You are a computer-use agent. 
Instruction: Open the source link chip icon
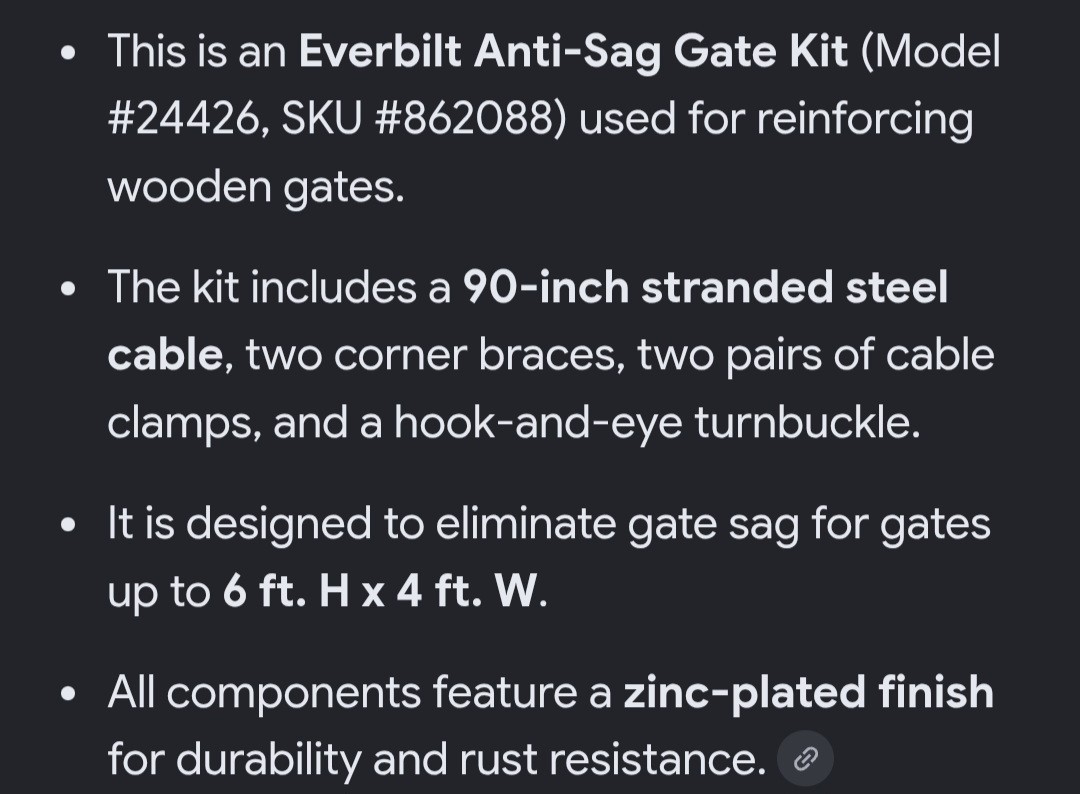(x=805, y=758)
